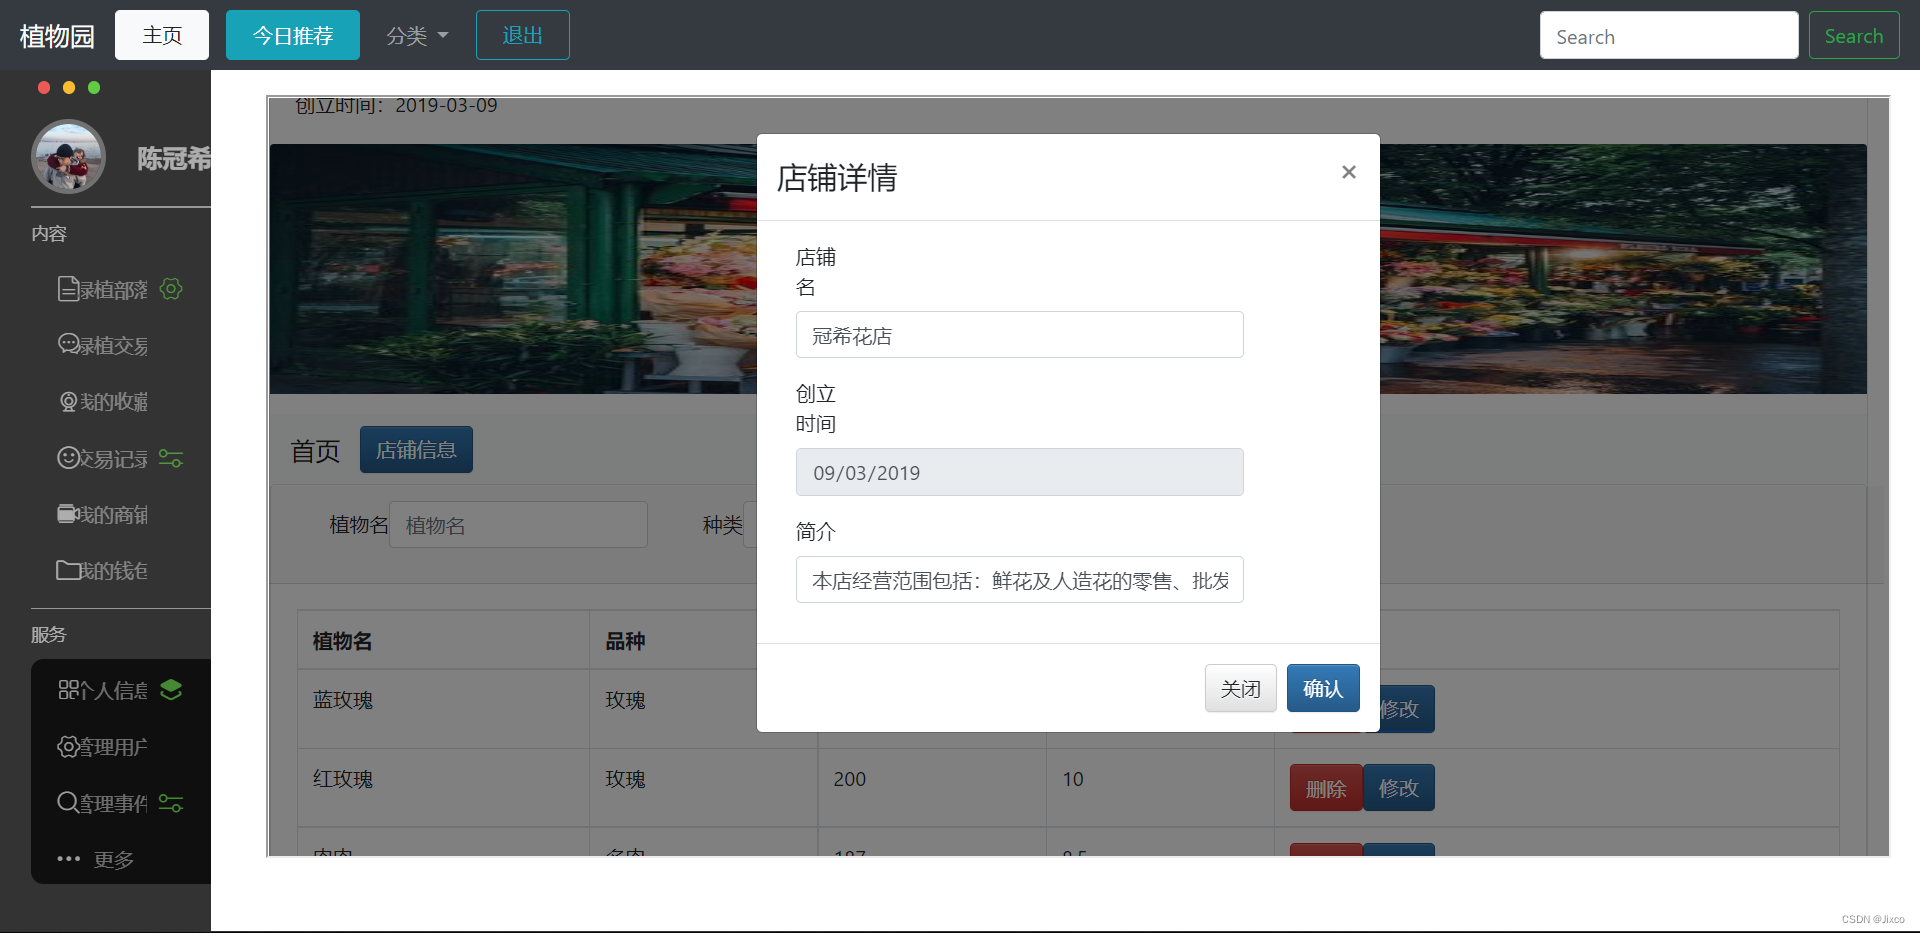Select the green layers icon beside 个人信息

pos(170,689)
